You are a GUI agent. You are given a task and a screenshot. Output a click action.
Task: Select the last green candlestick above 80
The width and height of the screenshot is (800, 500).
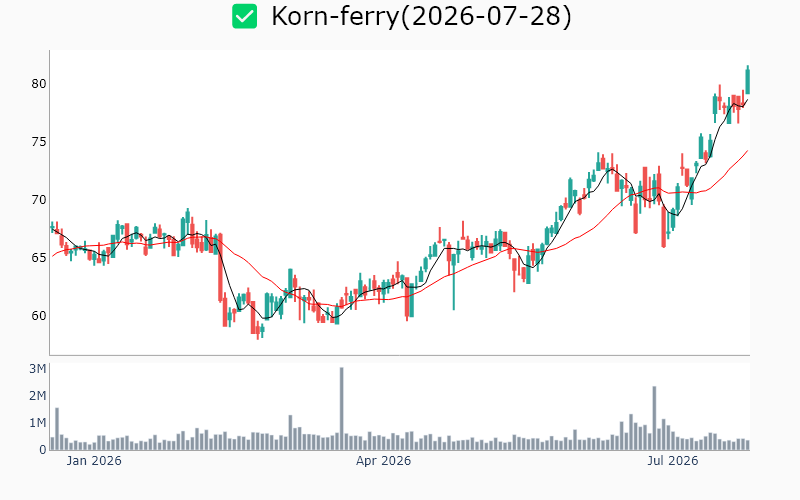[x=748, y=81]
